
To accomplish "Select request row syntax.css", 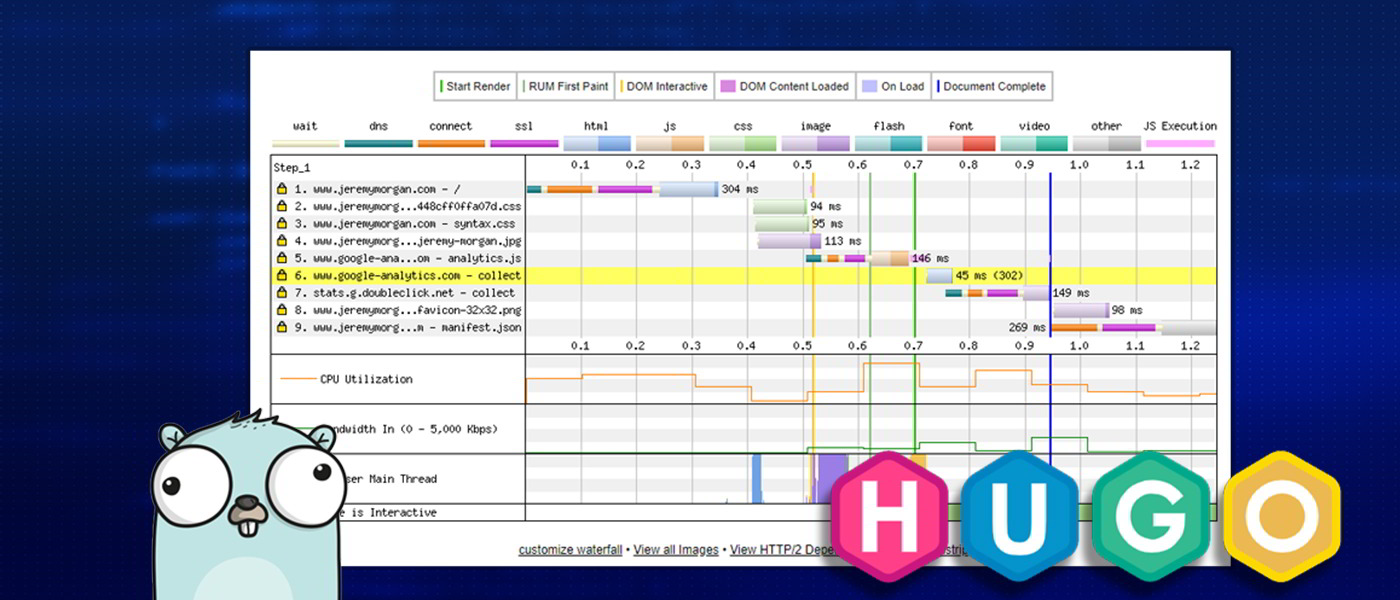I will (x=745, y=224).
